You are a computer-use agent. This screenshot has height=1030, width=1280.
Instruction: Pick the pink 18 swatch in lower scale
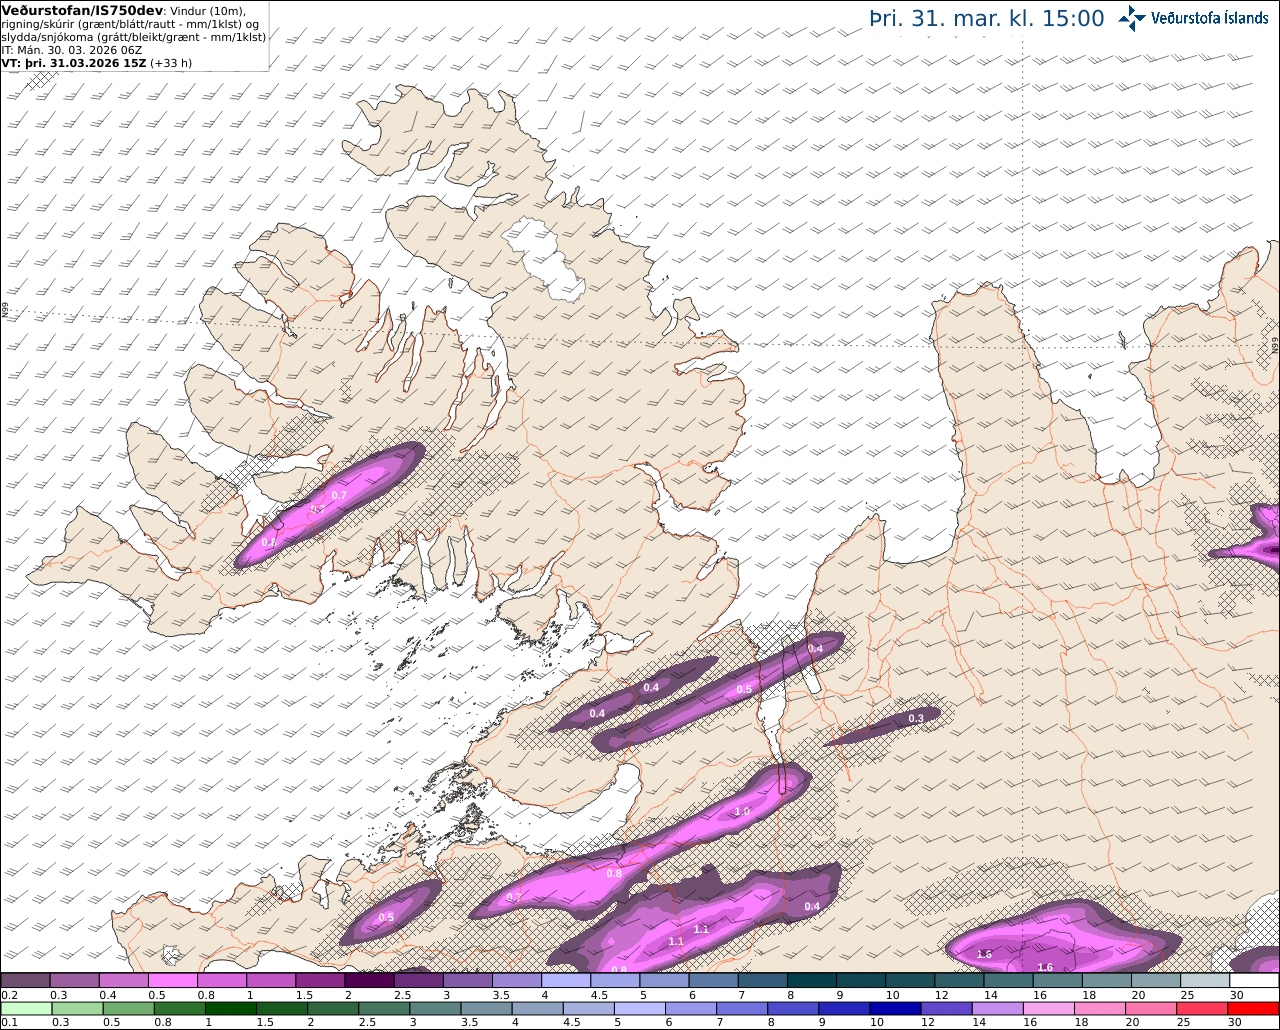[x=1100, y=1008]
